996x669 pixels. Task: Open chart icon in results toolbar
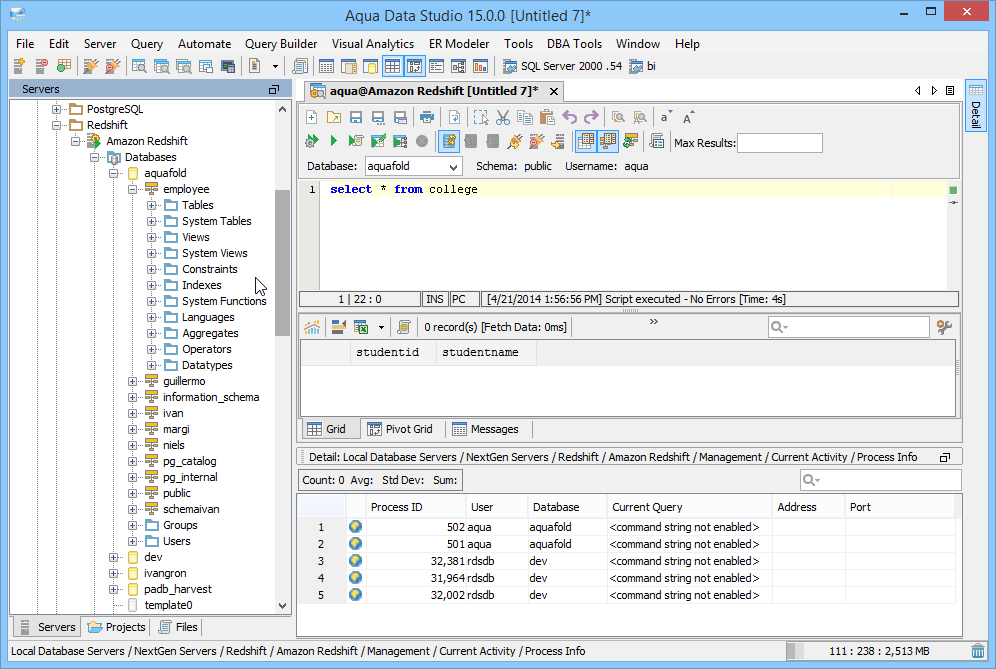(312, 327)
